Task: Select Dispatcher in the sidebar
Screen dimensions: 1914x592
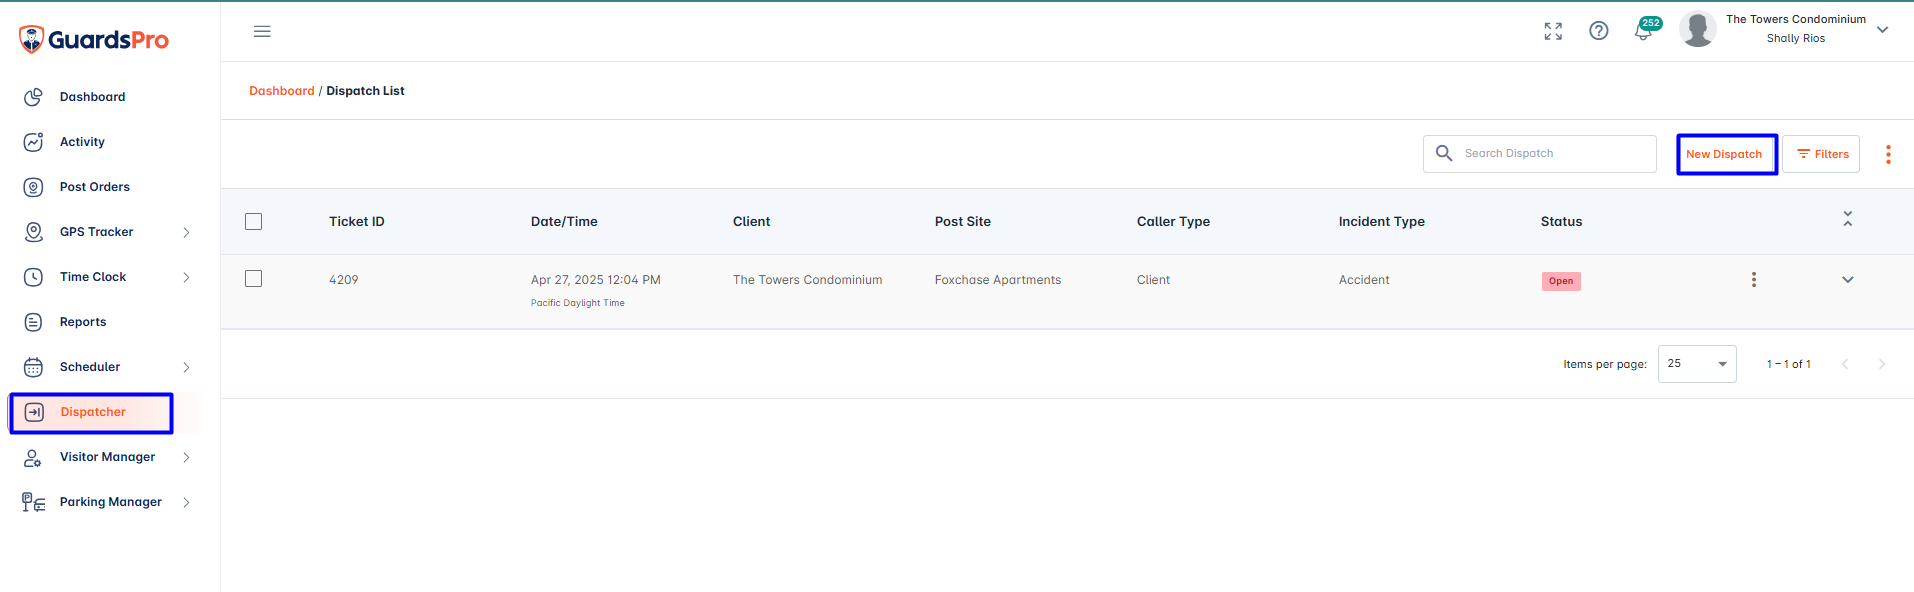Action: 91,413
